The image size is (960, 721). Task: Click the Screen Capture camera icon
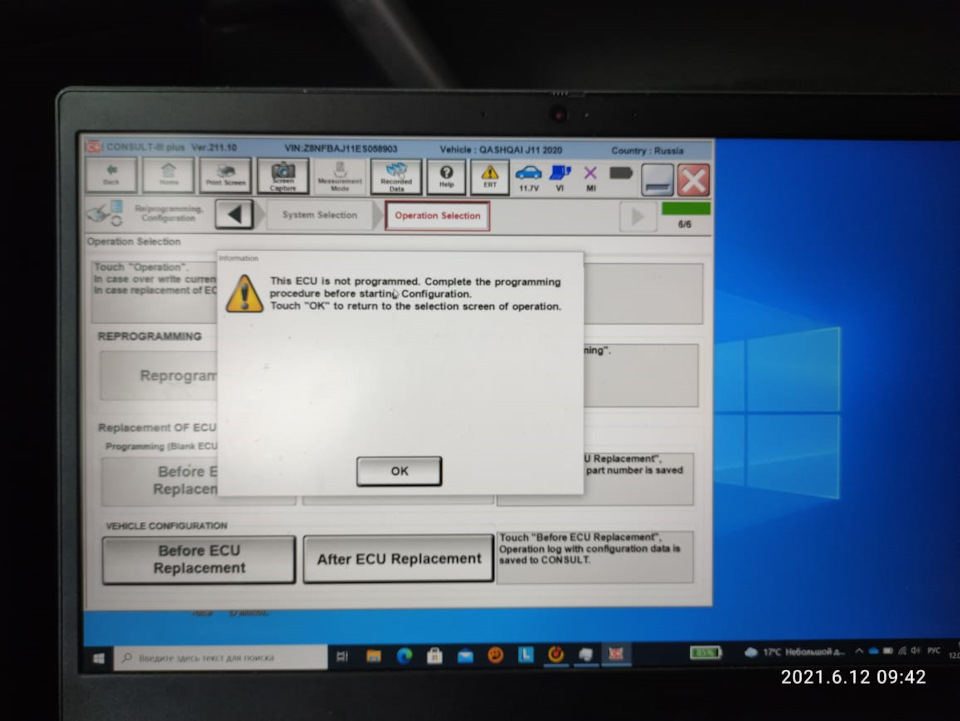point(282,176)
